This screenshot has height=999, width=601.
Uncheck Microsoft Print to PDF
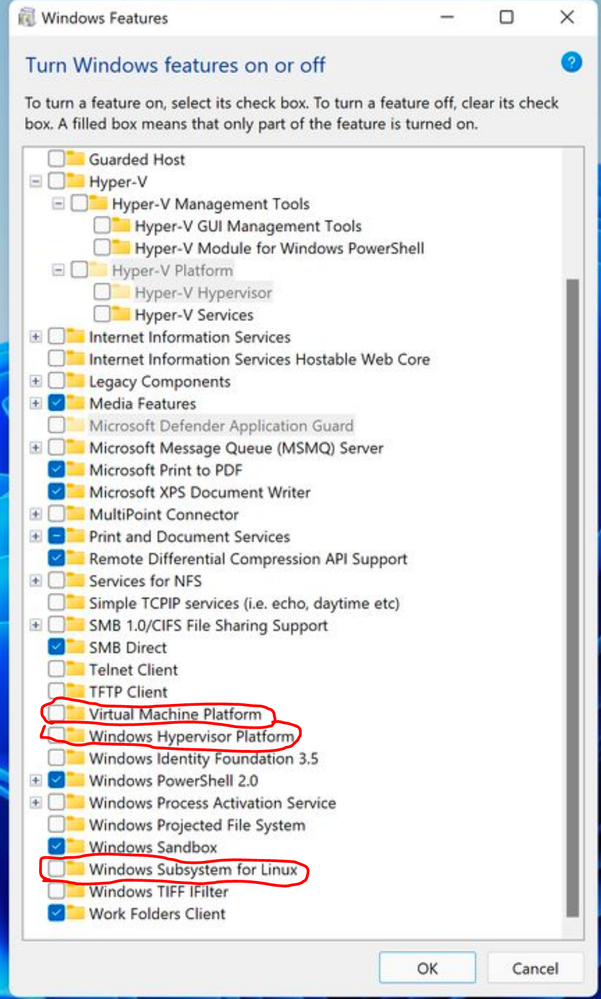click(x=57, y=470)
